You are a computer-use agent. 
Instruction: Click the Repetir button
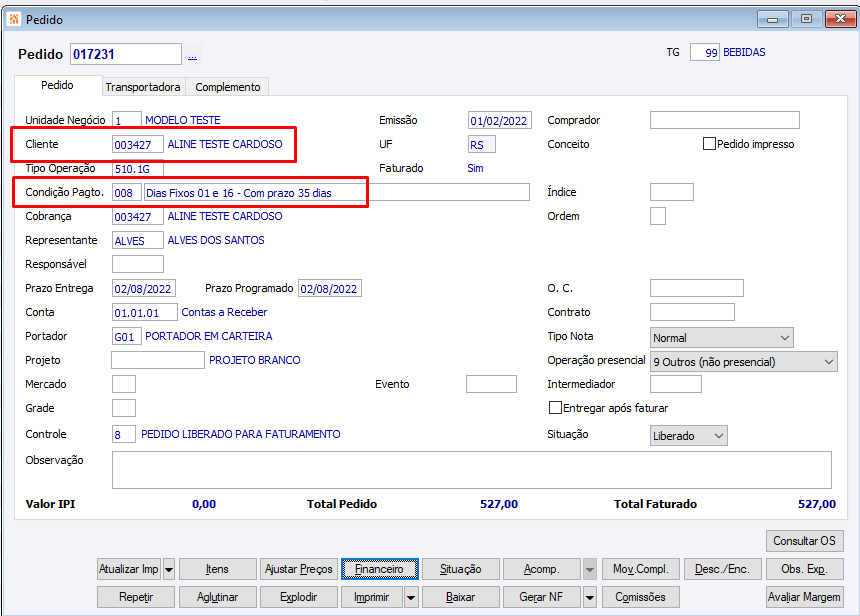tap(136, 597)
